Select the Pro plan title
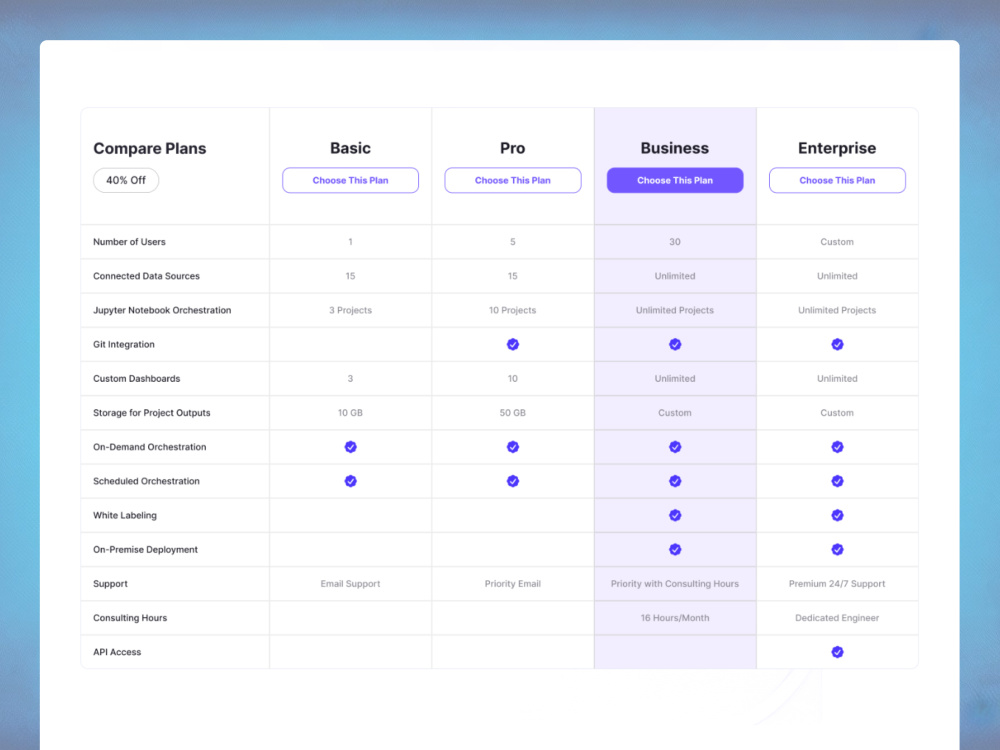 [x=513, y=148]
